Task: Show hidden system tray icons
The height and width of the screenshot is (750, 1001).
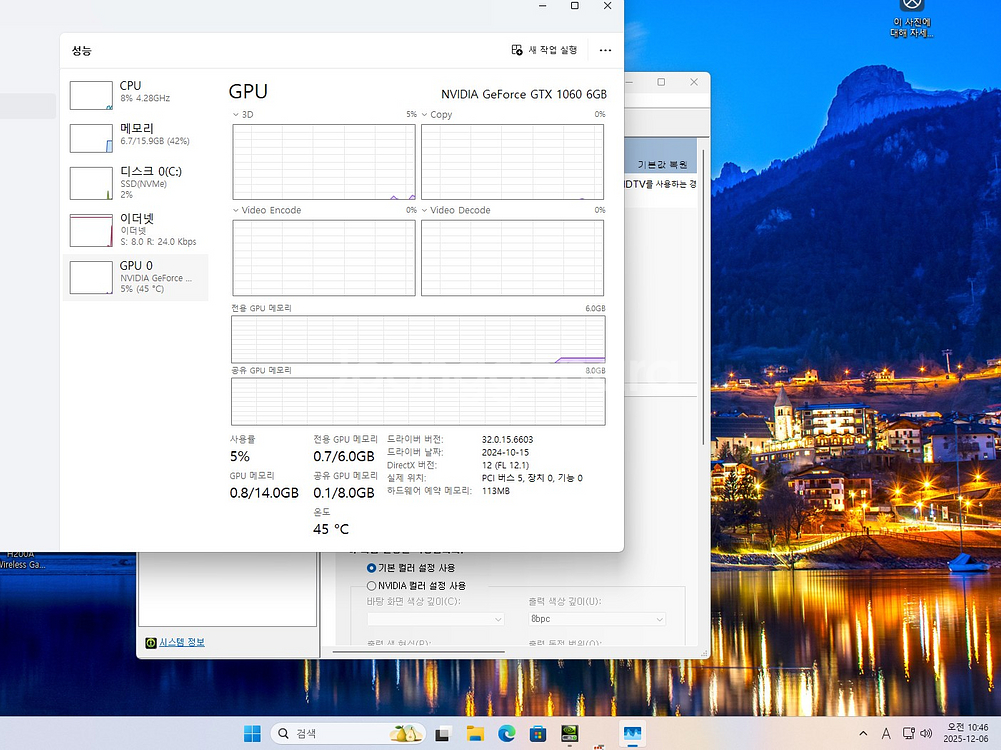Action: click(863, 734)
